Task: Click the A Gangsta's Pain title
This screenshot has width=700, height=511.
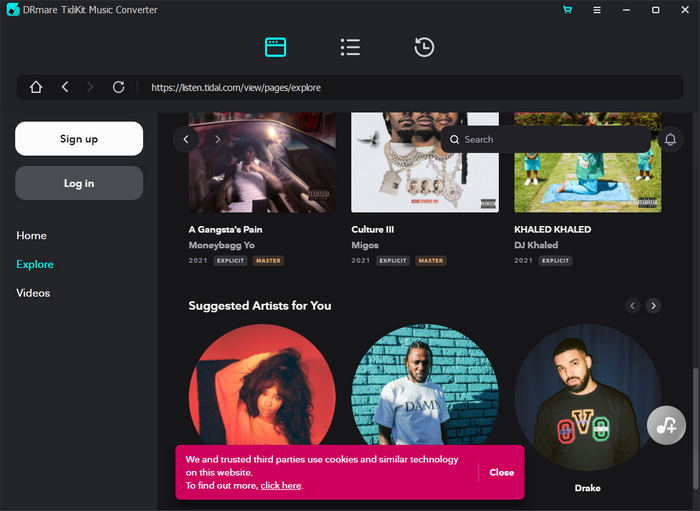Action: [225, 229]
